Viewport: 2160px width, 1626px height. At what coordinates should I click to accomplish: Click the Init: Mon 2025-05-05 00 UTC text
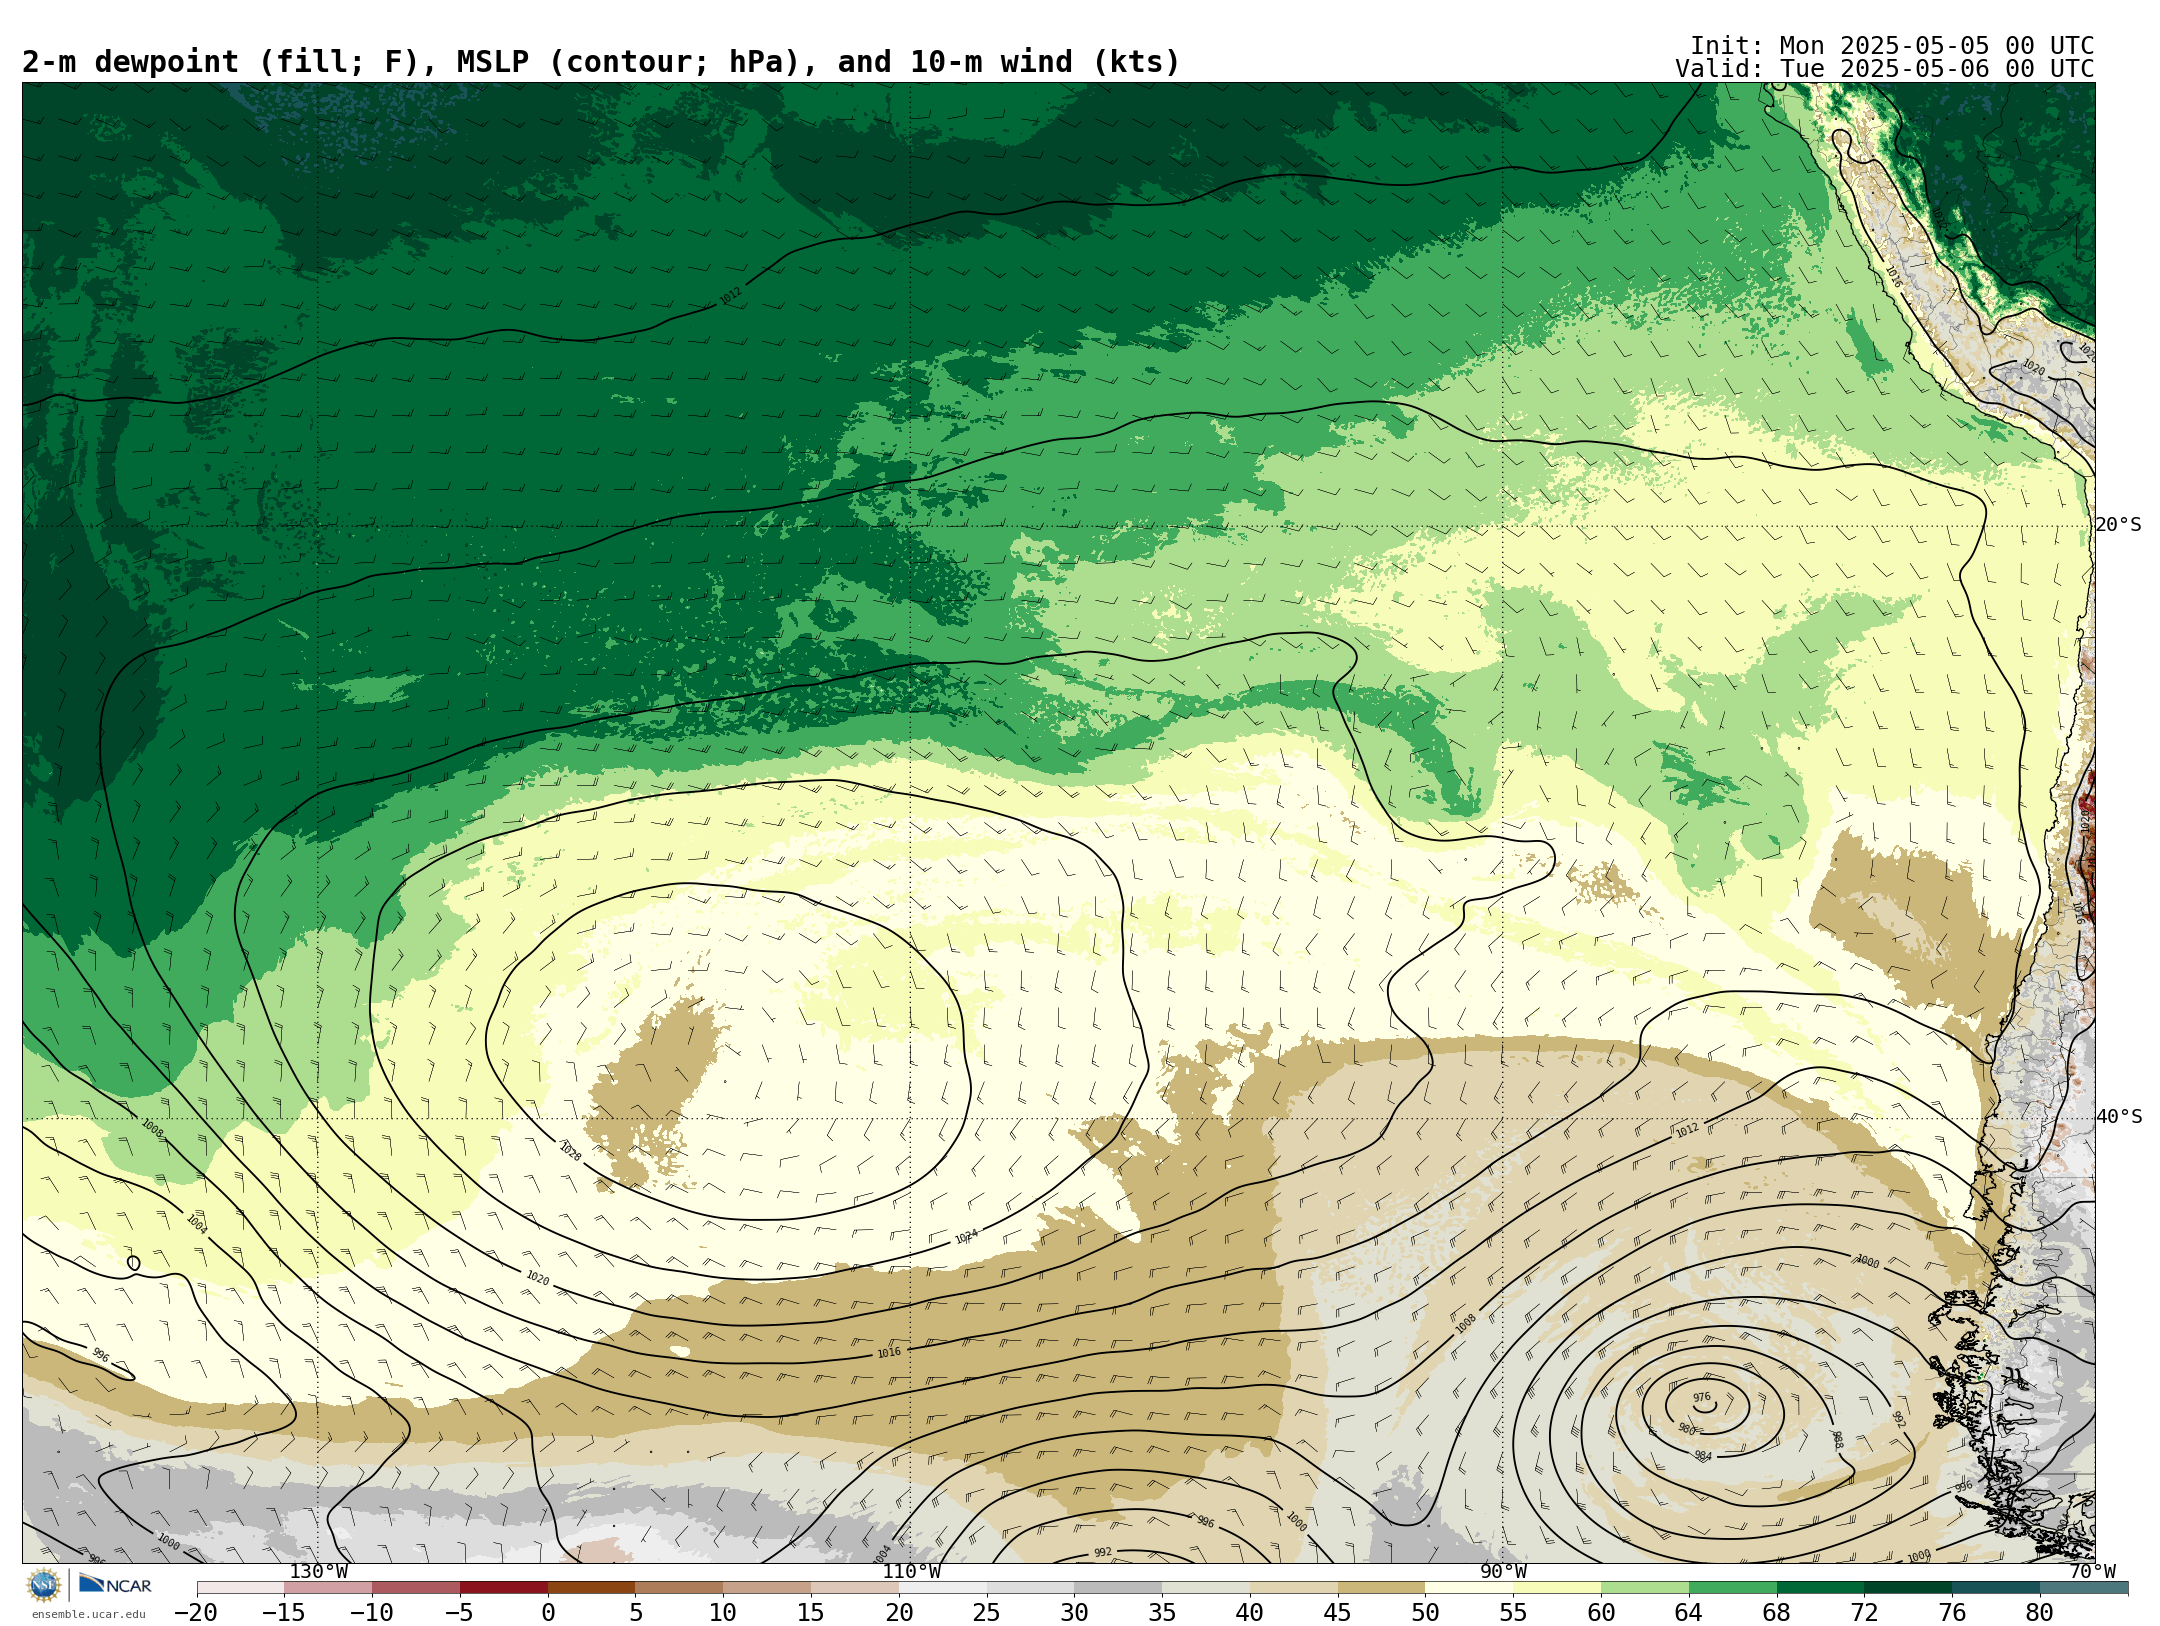pos(1892,46)
